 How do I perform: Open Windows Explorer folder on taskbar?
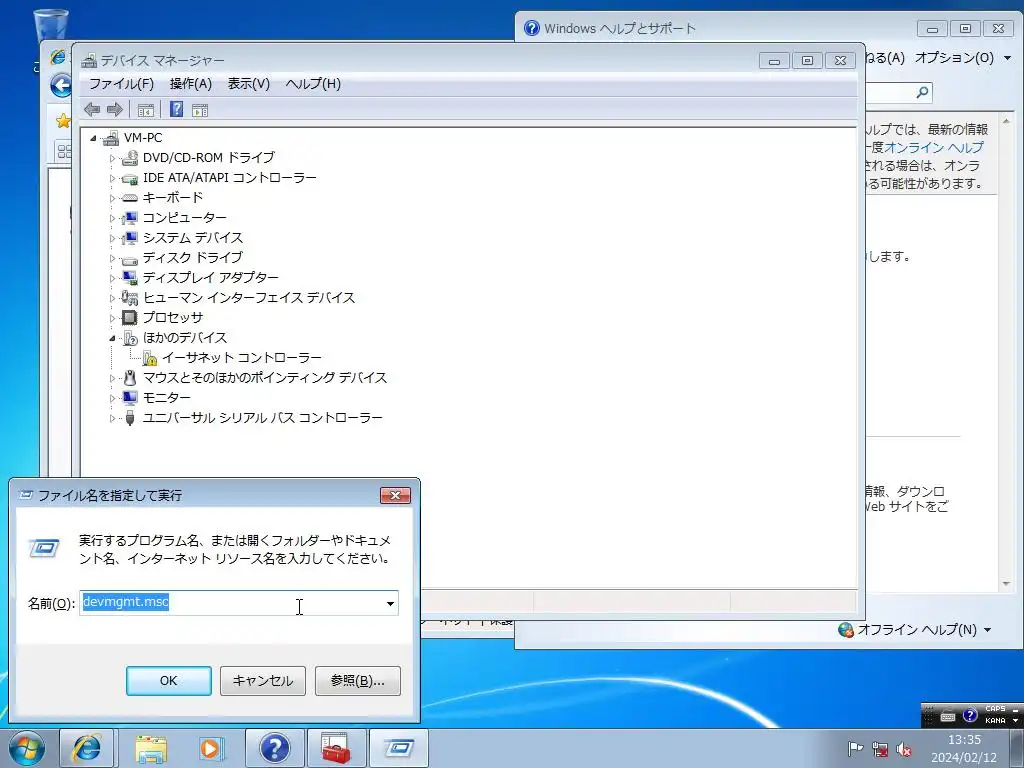[x=151, y=748]
